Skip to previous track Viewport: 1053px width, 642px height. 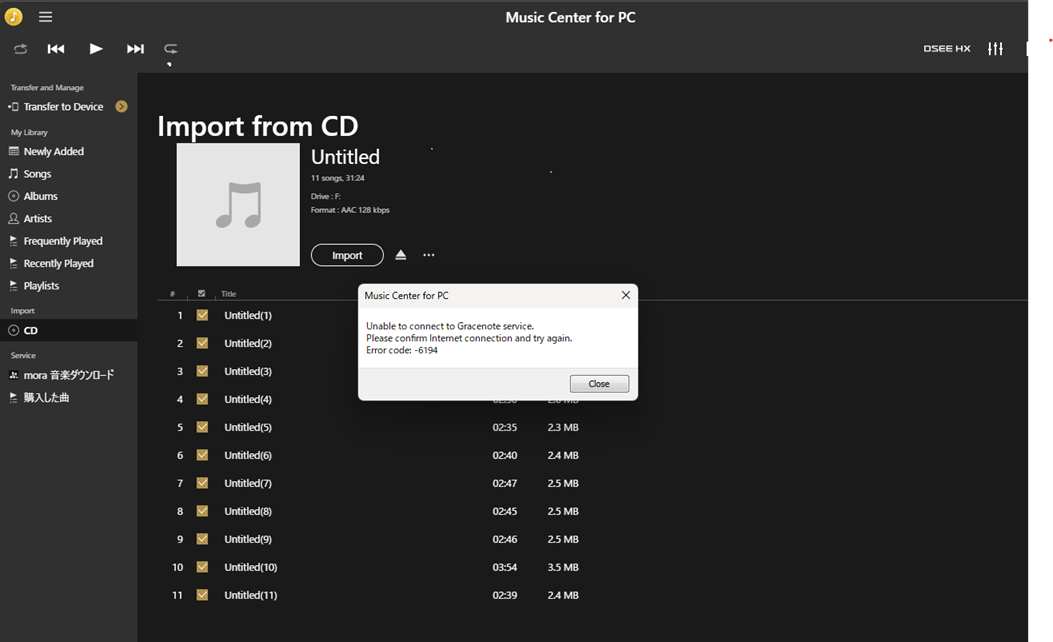pos(56,49)
